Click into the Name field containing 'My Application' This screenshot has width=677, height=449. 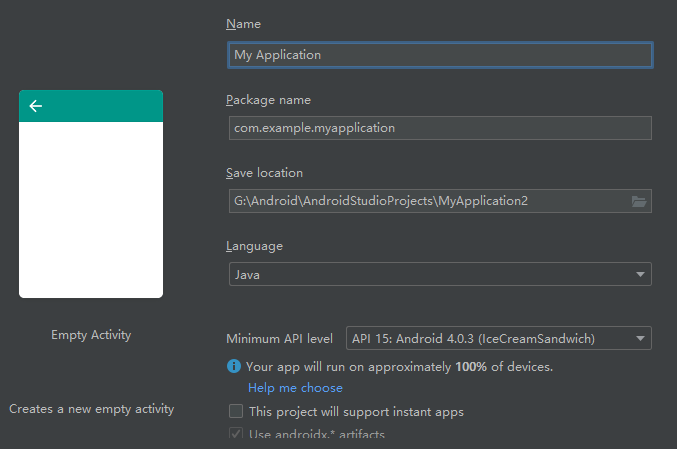439,55
